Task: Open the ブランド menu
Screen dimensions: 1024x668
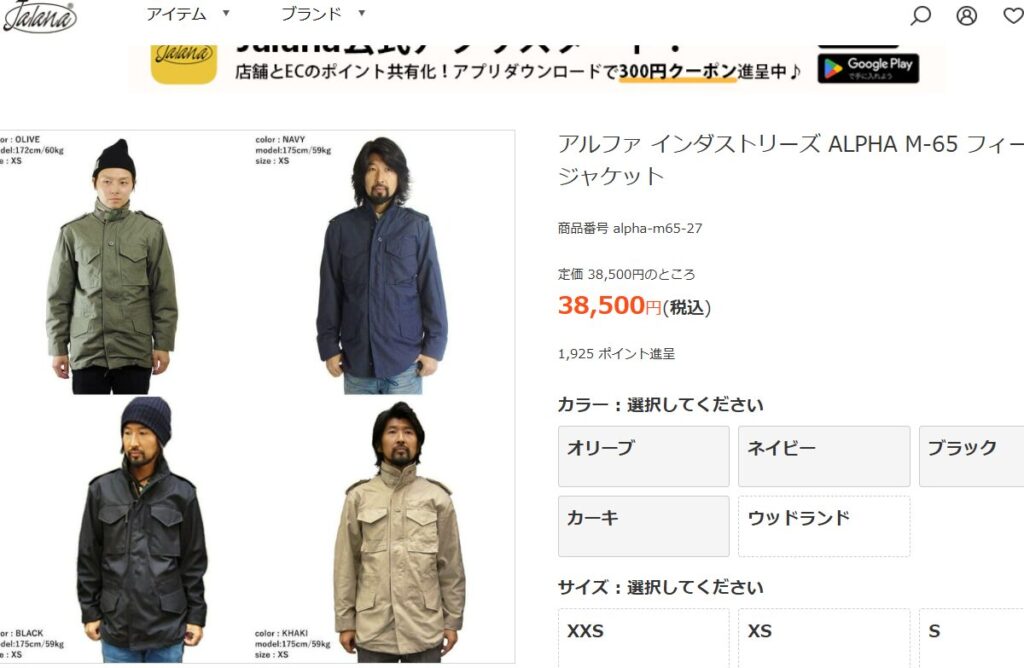Action: pyautogui.click(x=312, y=14)
